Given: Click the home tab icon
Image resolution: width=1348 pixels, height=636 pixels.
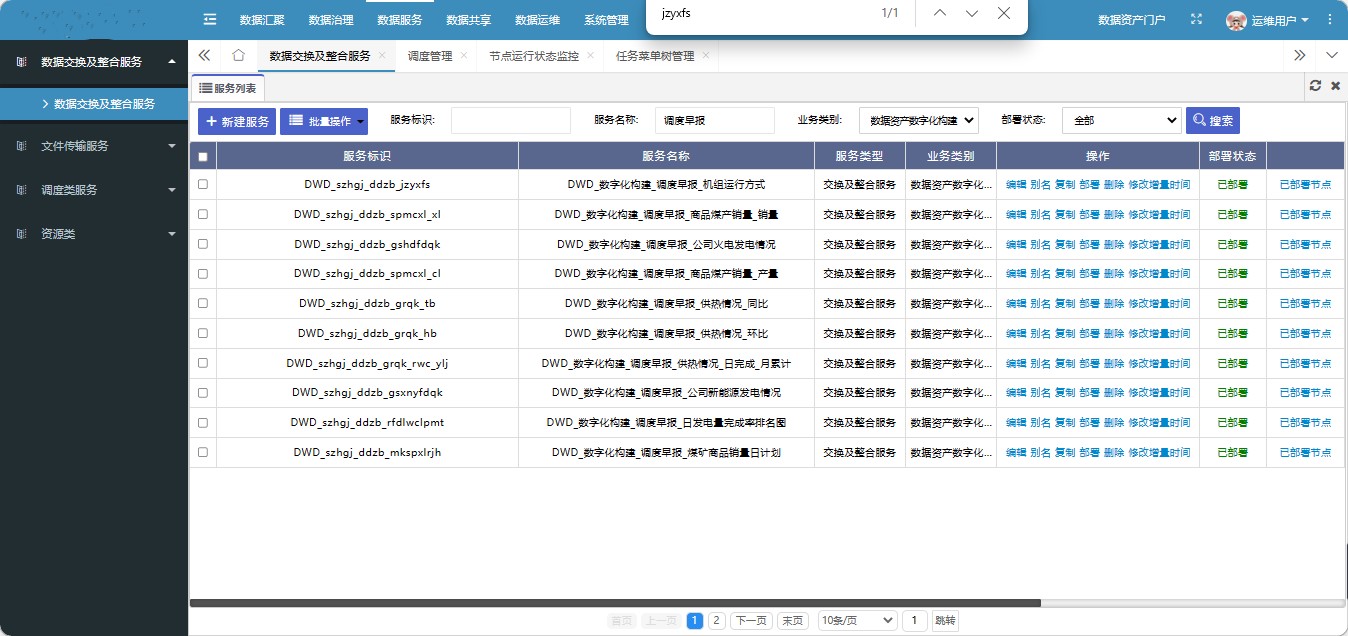Looking at the screenshot, I should pyautogui.click(x=238, y=55).
